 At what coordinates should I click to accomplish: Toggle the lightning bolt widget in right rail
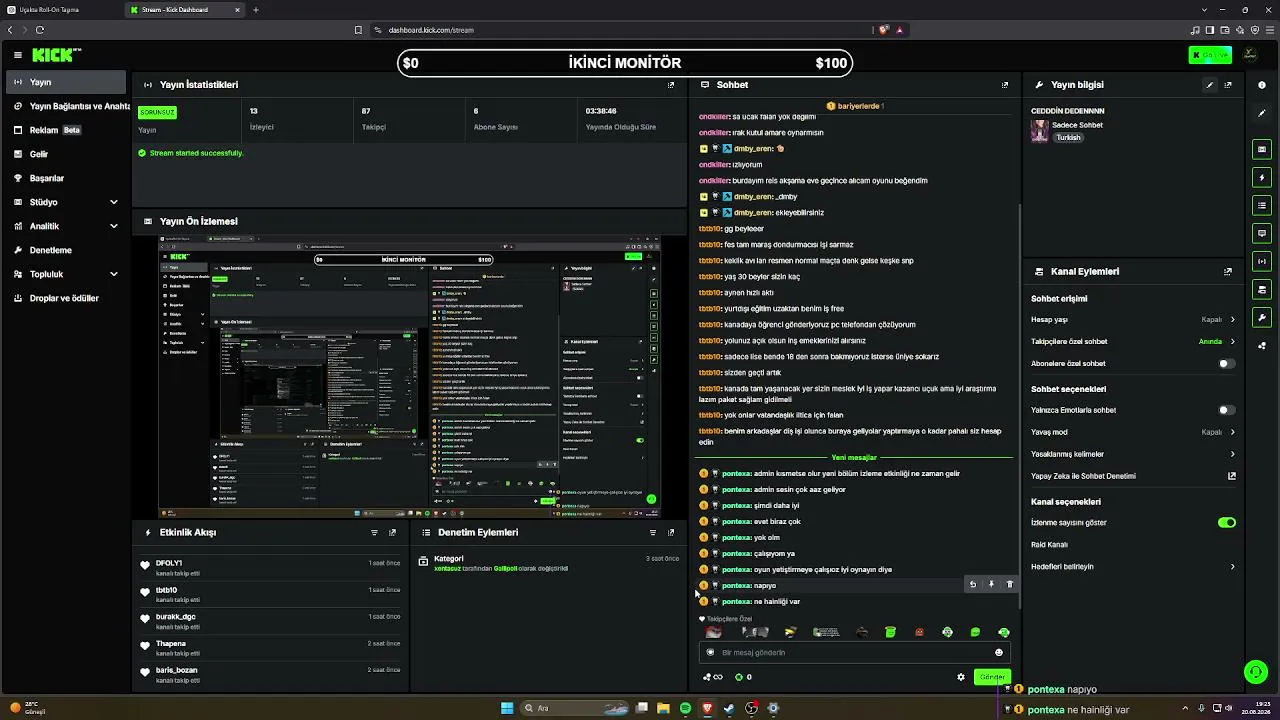point(1262,177)
